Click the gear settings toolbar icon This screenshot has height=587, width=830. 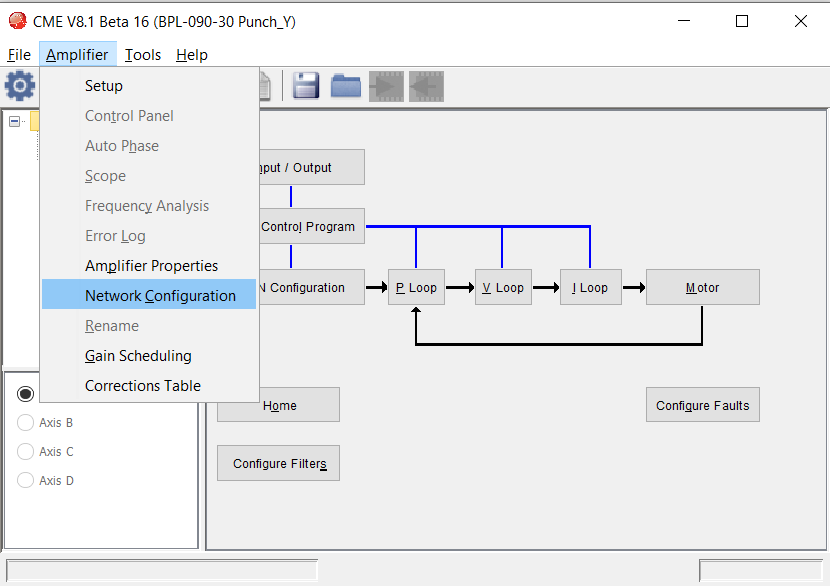tap(20, 86)
